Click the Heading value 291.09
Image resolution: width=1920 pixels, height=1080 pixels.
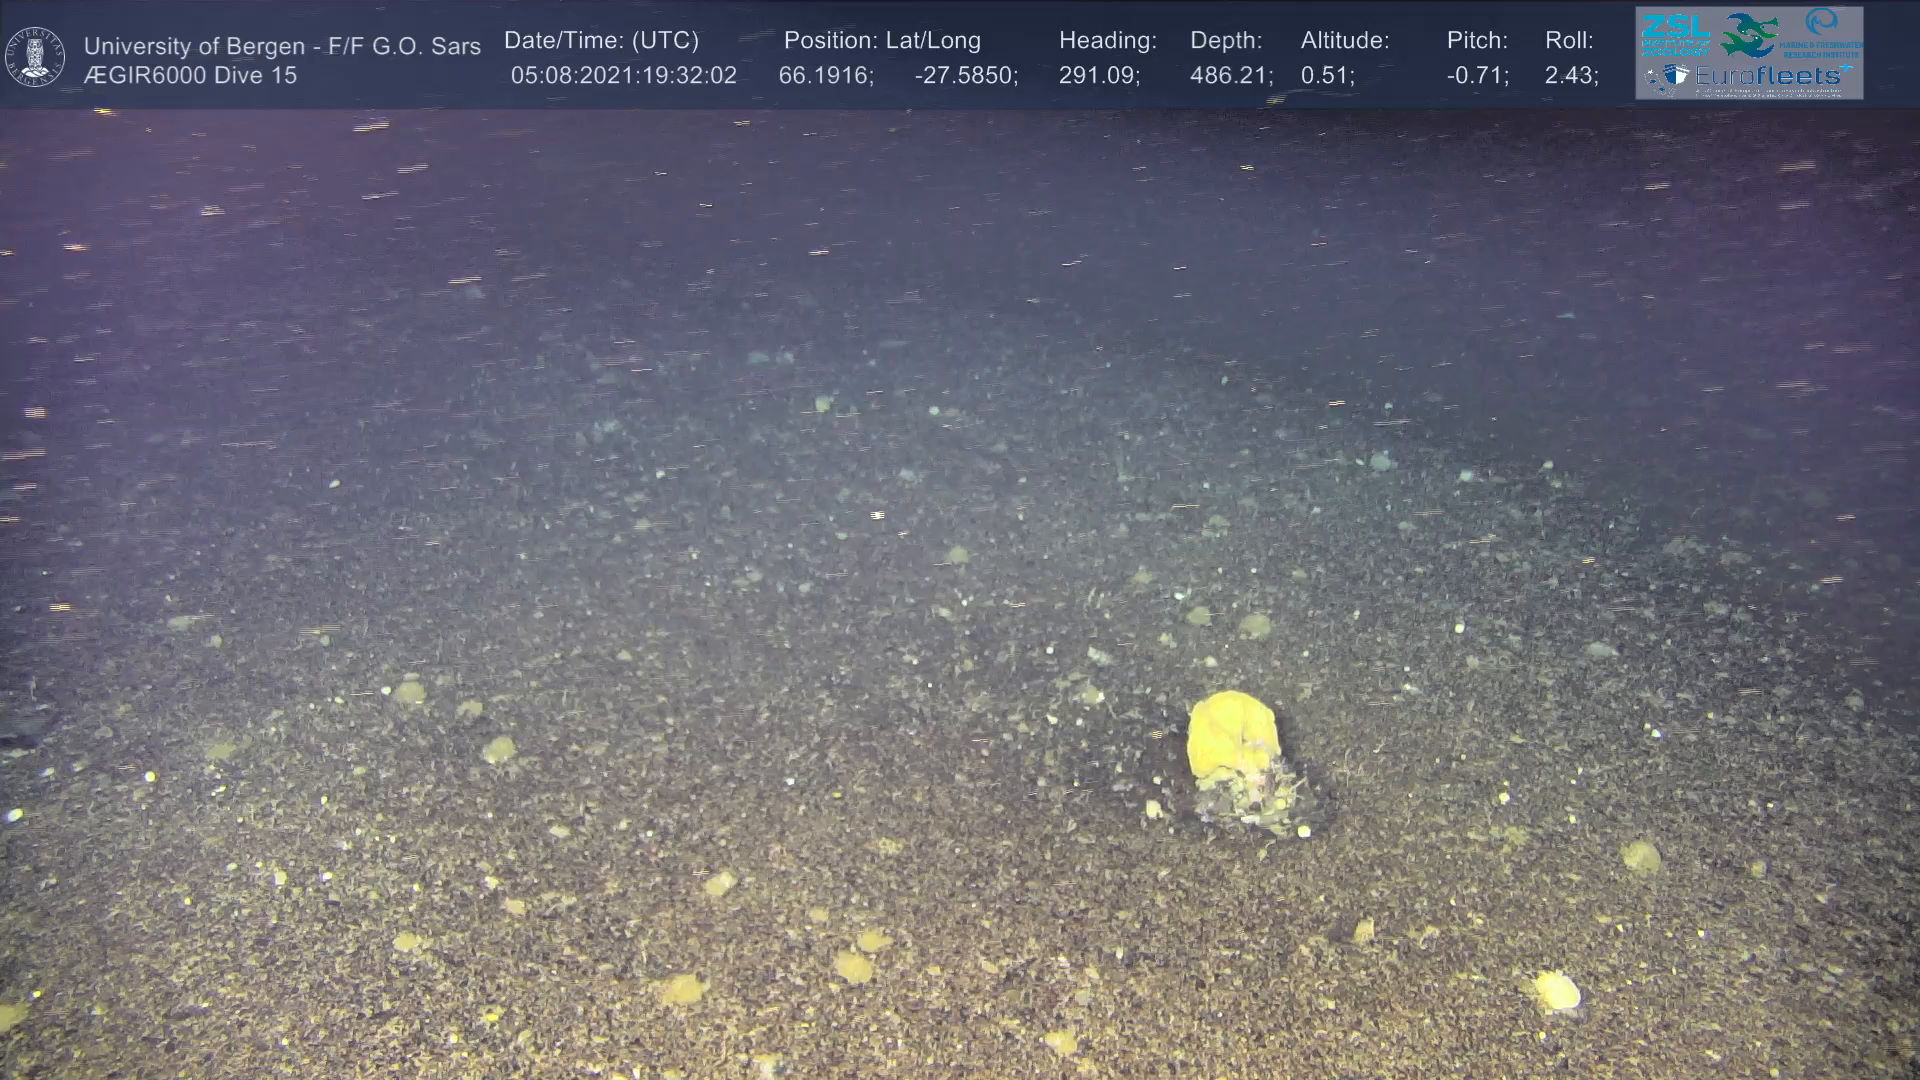coord(1098,76)
